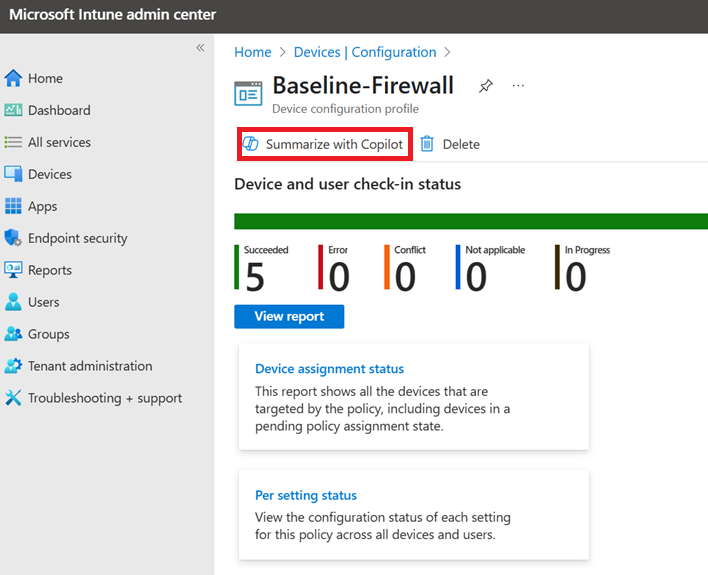Screen dimensions: 708x575
Task: Click the green check-in status bar
Action: [470, 221]
